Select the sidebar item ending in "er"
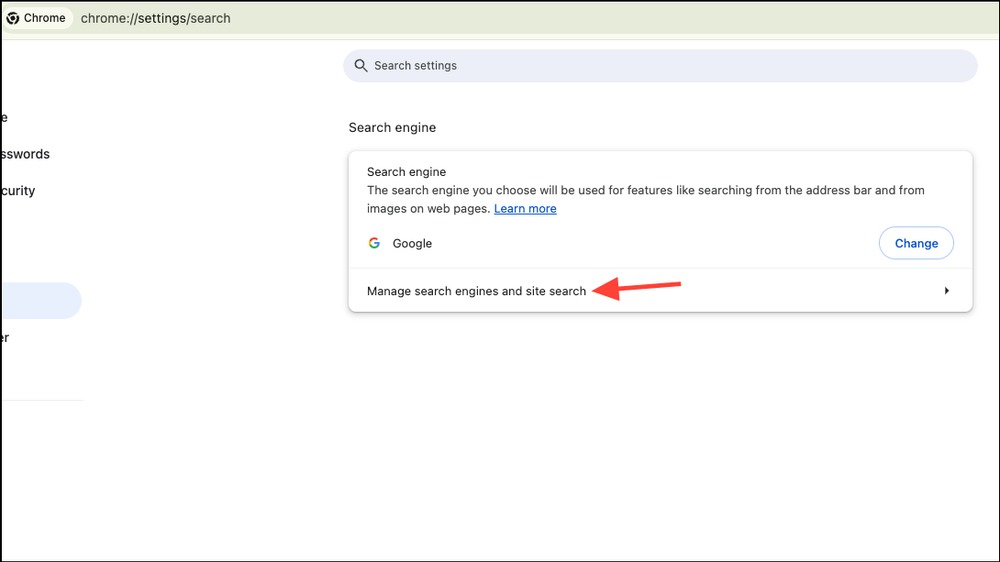The width and height of the screenshot is (1000, 562). (x=4, y=338)
